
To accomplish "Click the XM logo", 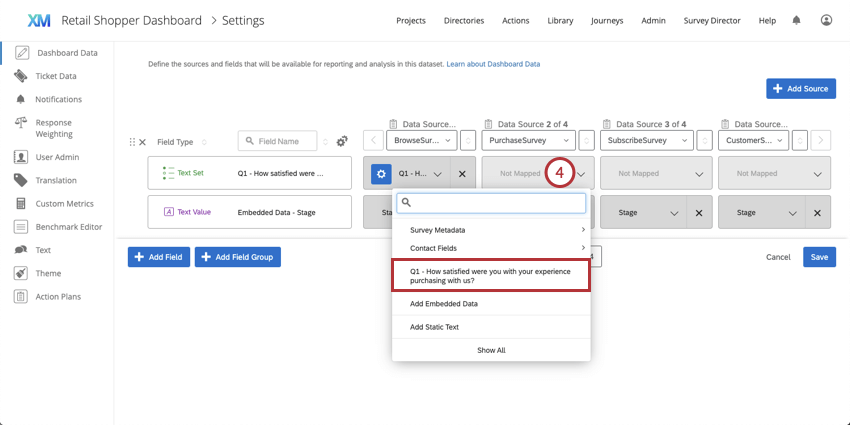I will click(39, 20).
